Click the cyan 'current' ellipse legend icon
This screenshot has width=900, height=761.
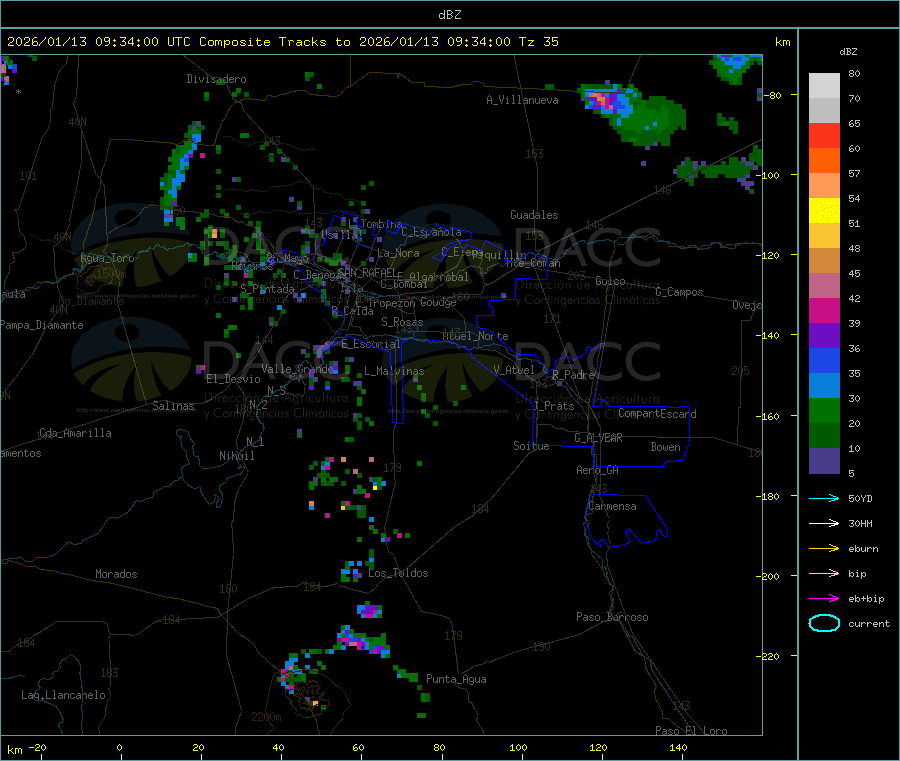point(824,623)
